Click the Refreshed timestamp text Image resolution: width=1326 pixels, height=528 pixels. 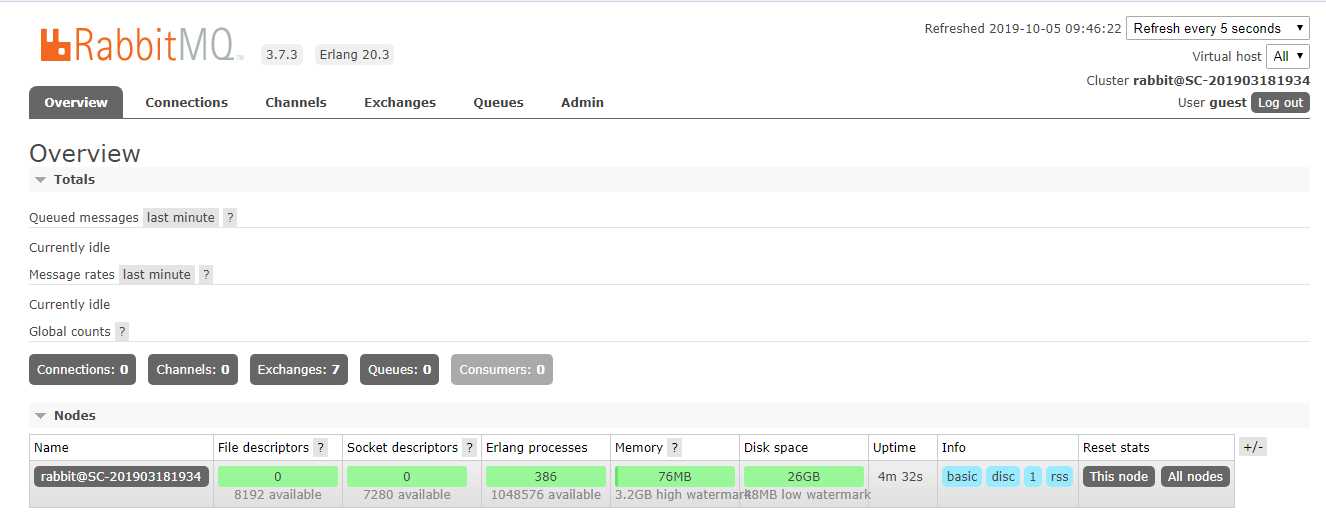(x=1023, y=28)
